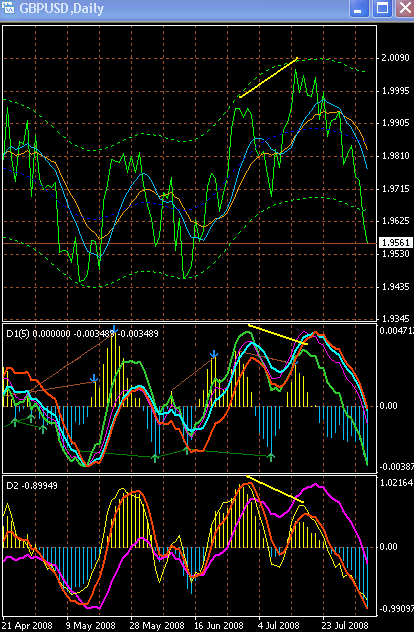Close the GBPUSD Daily chart window

click(x=404, y=8)
